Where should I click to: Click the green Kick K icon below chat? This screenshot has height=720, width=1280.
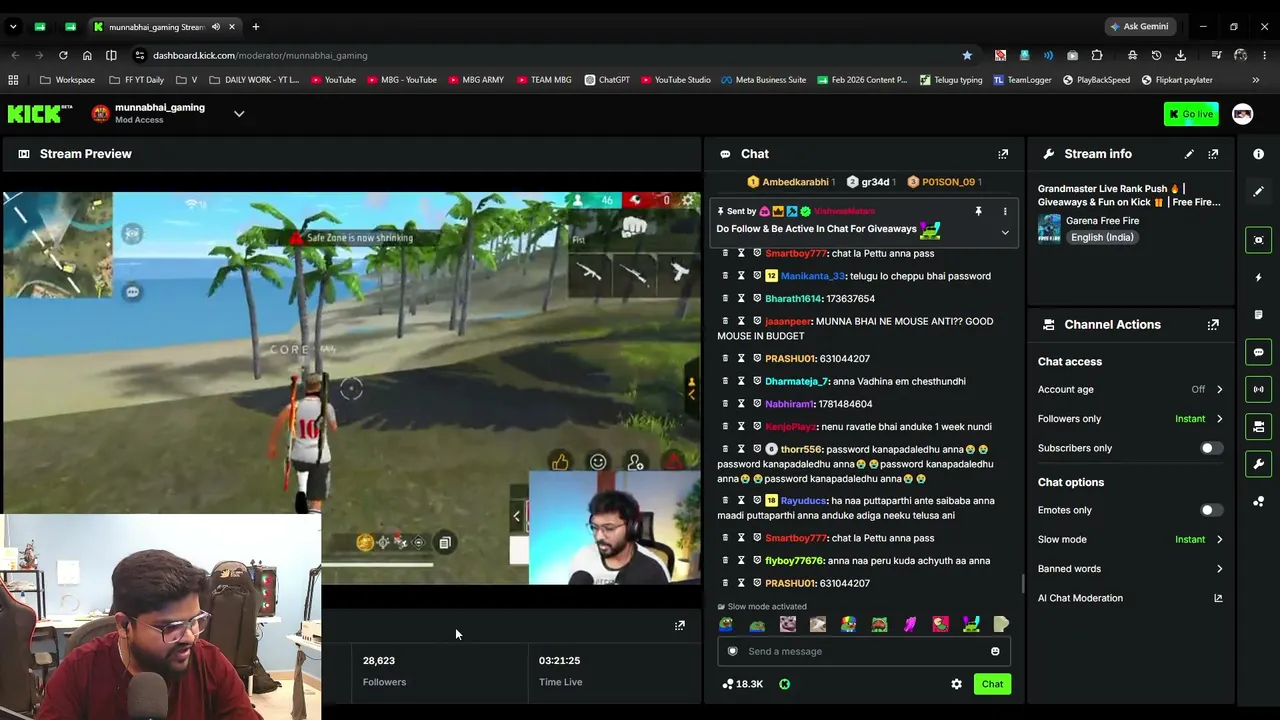click(x=784, y=684)
